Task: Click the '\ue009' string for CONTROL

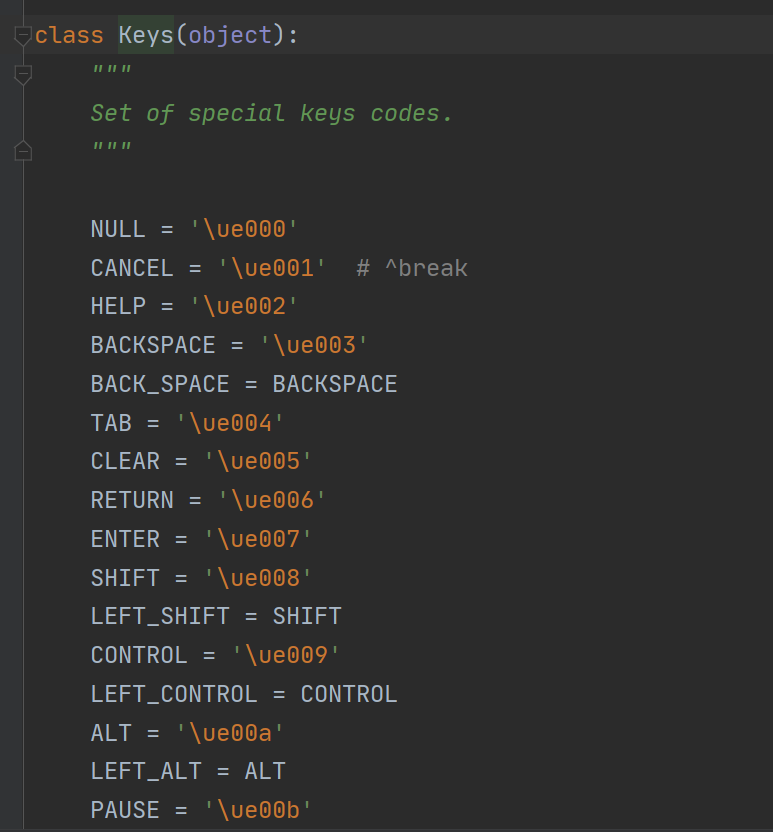Action: (287, 655)
